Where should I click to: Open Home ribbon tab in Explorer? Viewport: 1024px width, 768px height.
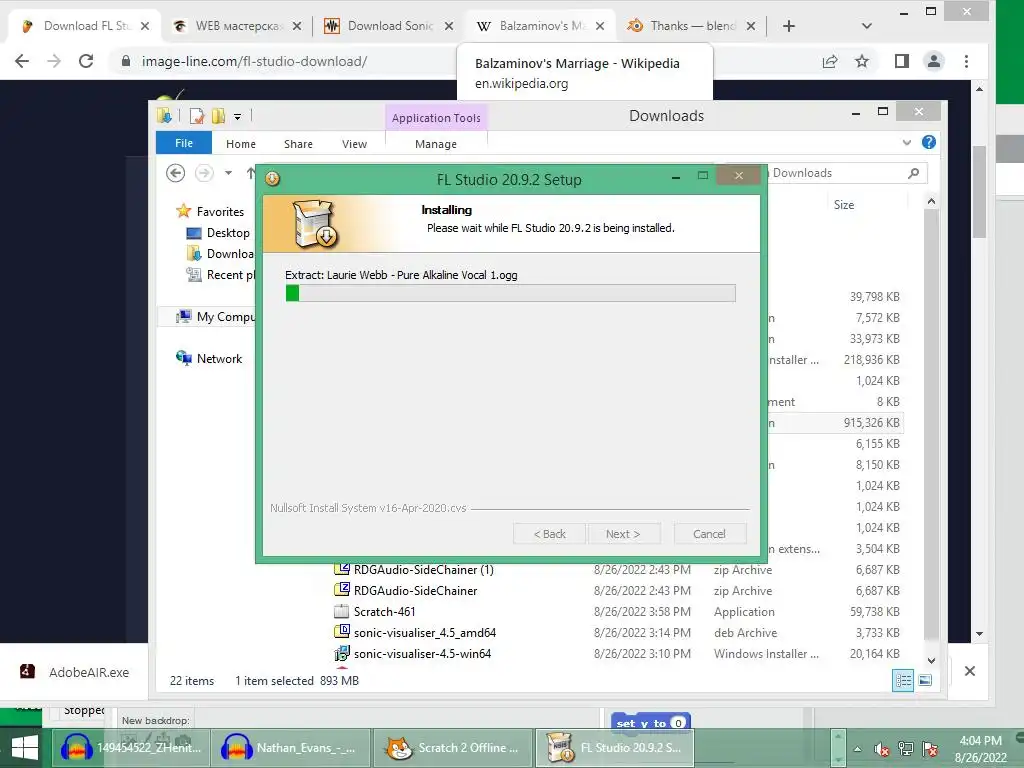coord(241,144)
